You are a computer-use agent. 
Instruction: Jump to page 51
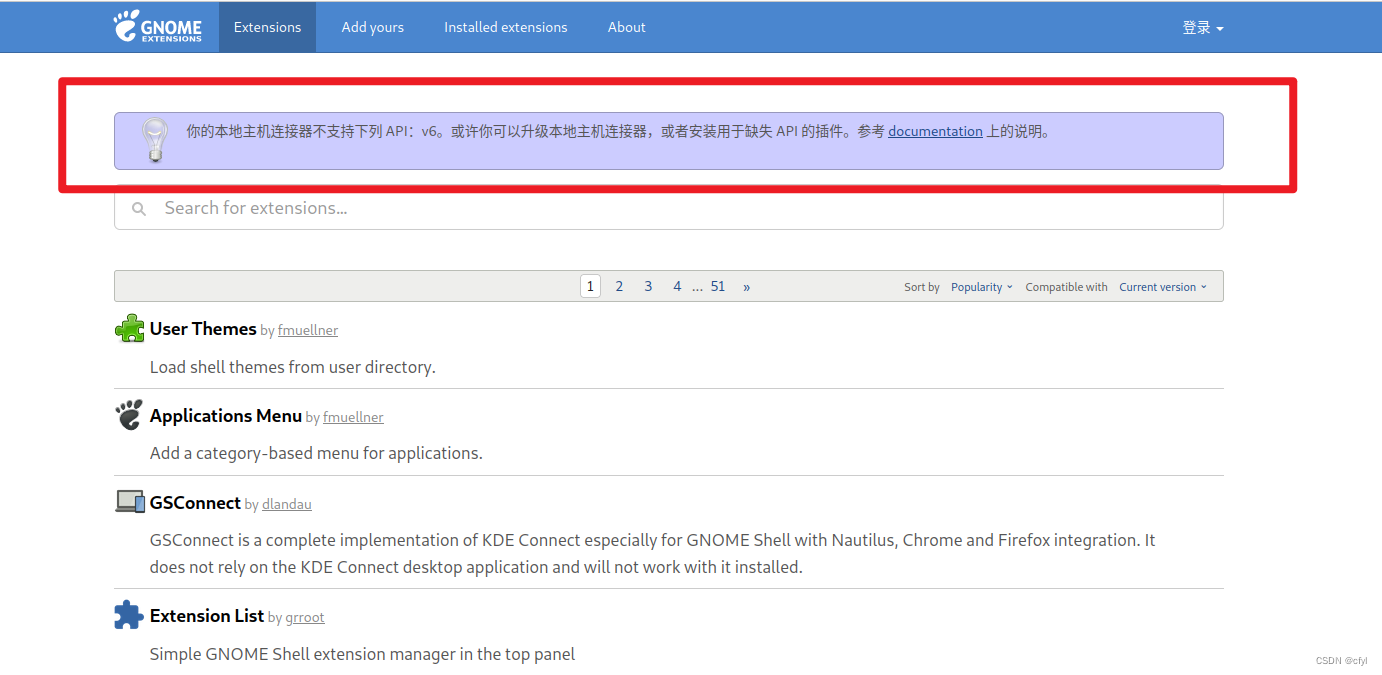click(x=718, y=286)
